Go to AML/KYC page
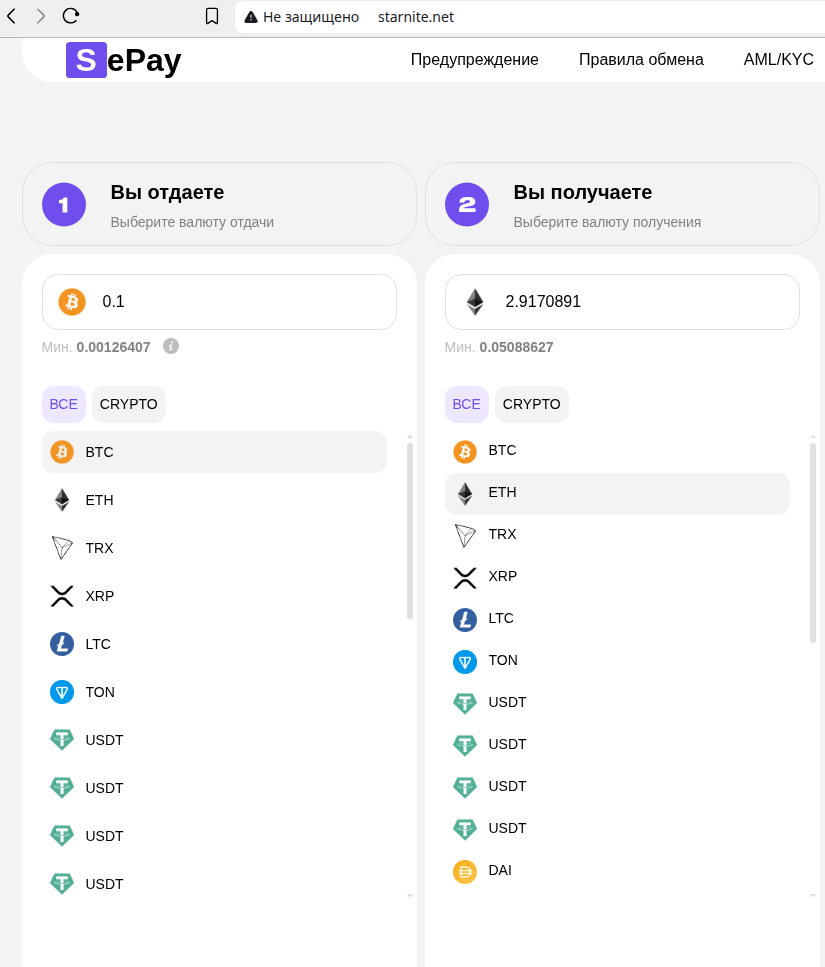Viewport: 825px width, 967px height. (778, 60)
